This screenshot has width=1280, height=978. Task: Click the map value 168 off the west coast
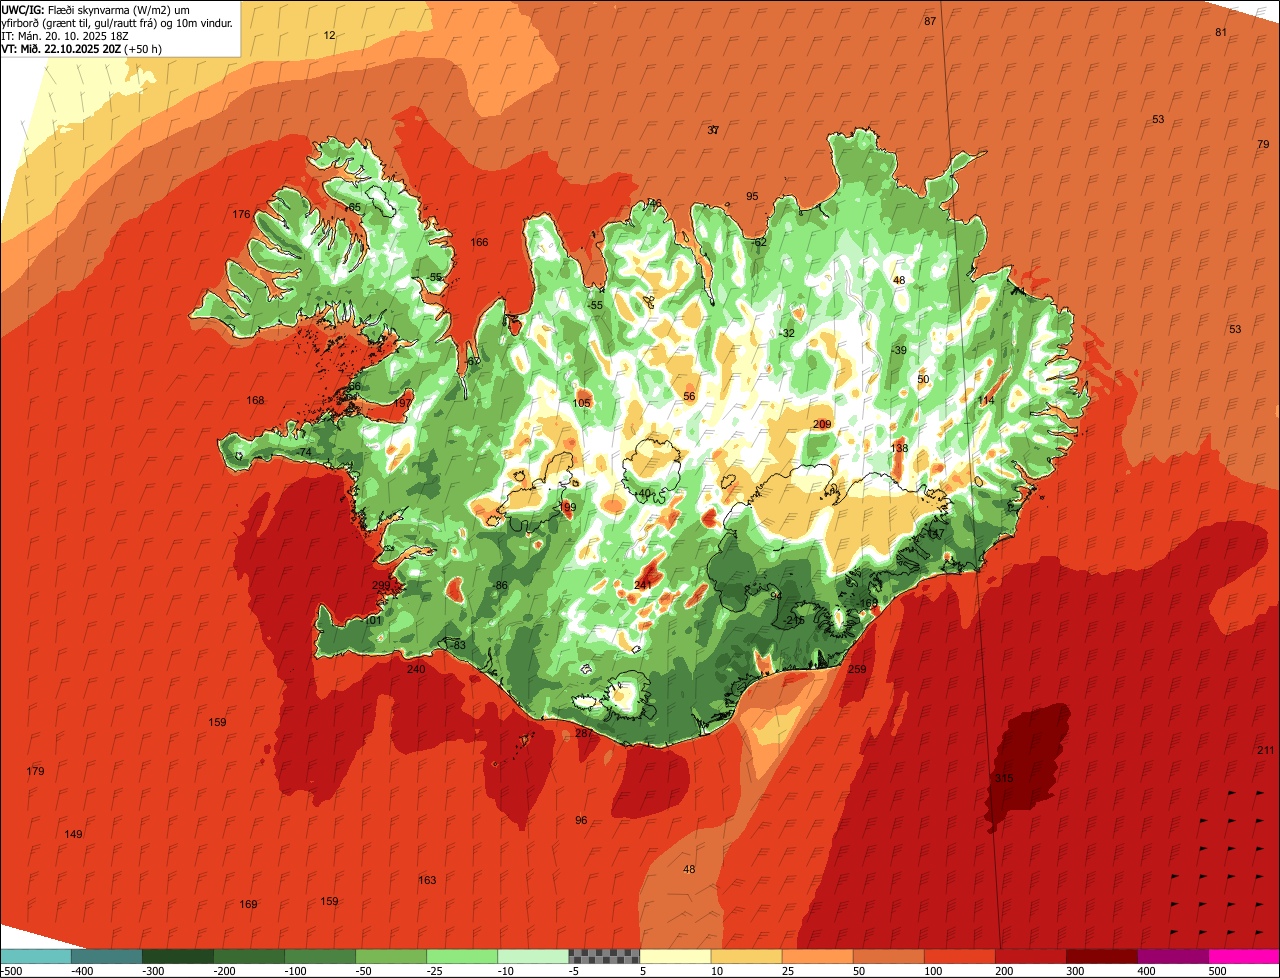[256, 401]
